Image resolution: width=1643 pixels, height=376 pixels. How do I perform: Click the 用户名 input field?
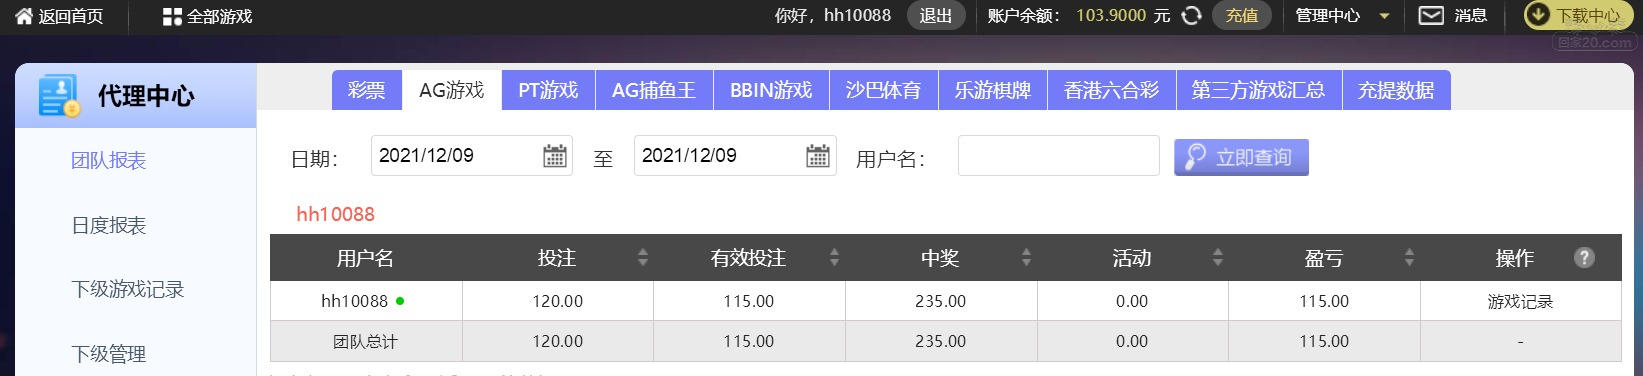click(x=1059, y=156)
